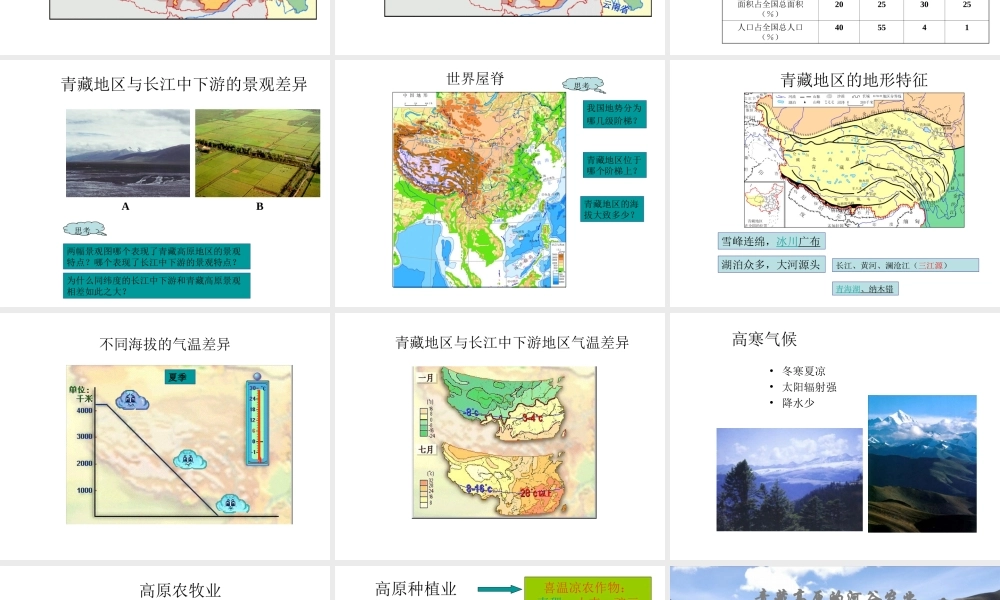Click the 我国地势分为哪几级阶梯？ box
Screen dimensions: 1000x600
[x=614, y=114]
